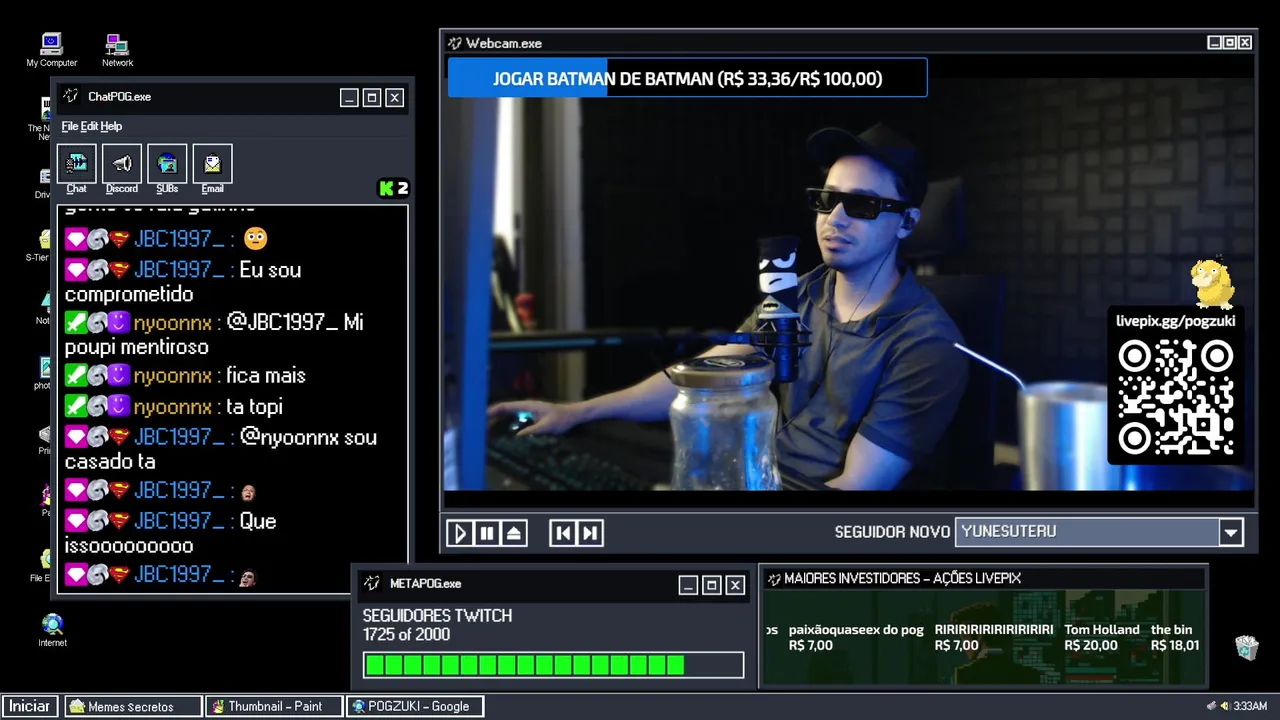The height and width of the screenshot is (720, 1280).
Task: Maximize the Webcam.exe window
Action: click(1230, 43)
